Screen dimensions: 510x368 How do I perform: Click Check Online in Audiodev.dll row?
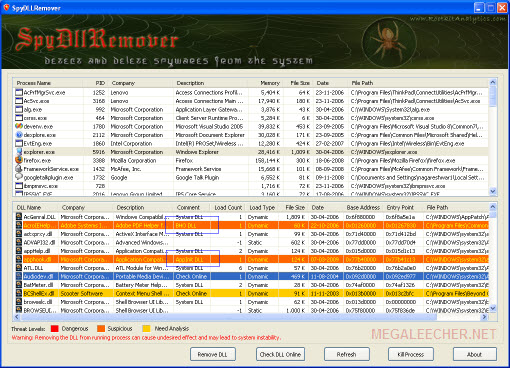(192, 276)
